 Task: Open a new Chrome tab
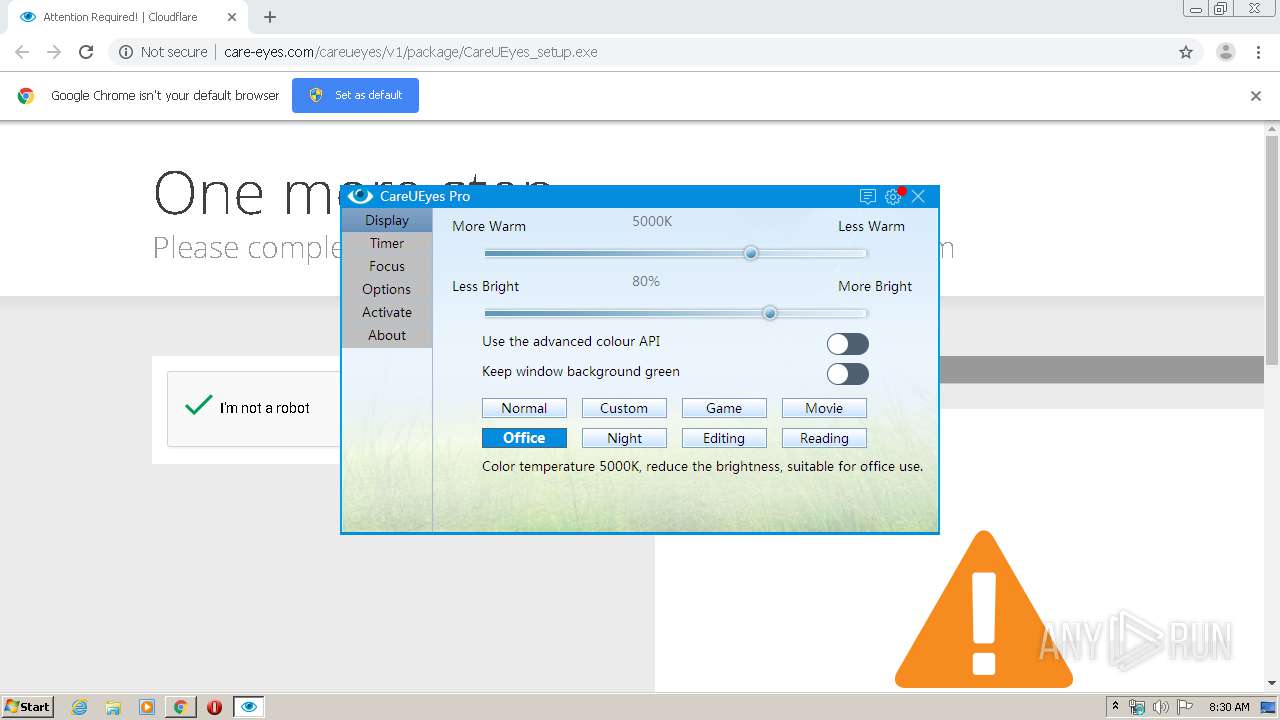(x=270, y=17)
